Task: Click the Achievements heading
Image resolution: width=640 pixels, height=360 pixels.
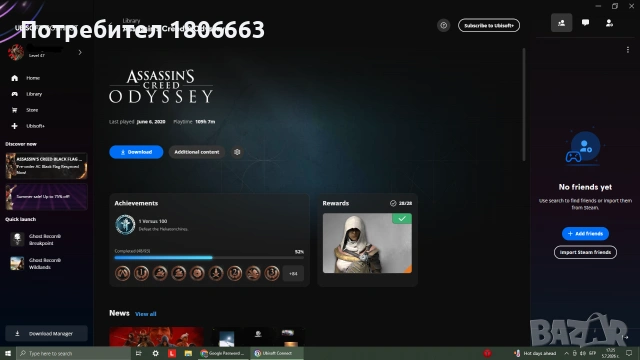Action: pyautogui.click(x=136, y=203)
